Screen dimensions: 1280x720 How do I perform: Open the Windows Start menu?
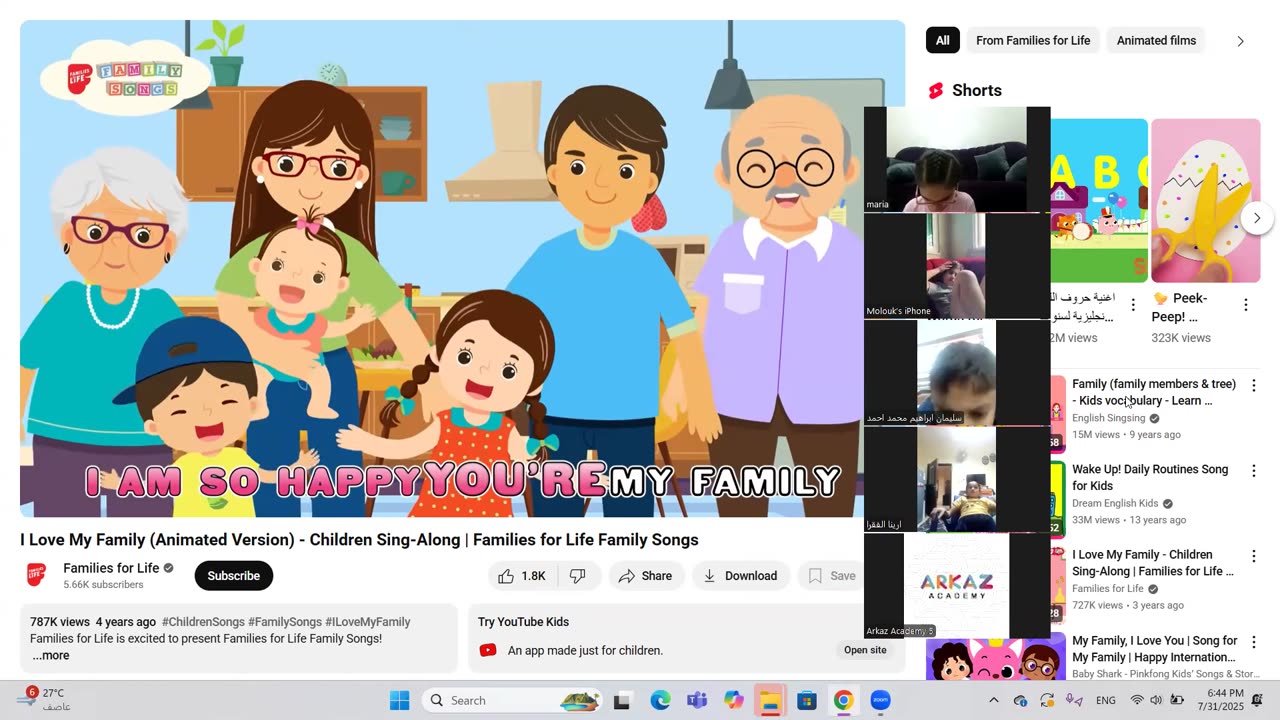point(399,700)
